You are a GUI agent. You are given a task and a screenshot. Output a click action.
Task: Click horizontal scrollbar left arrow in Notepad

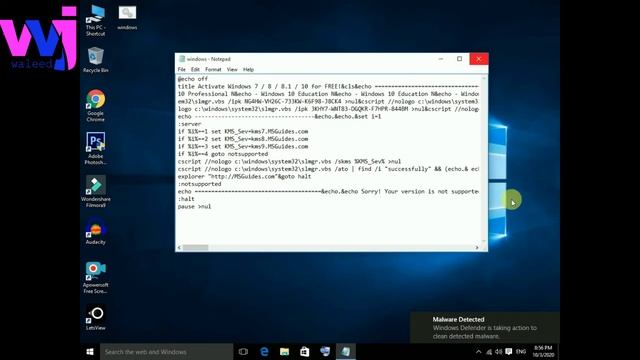(x=179, y=247)
